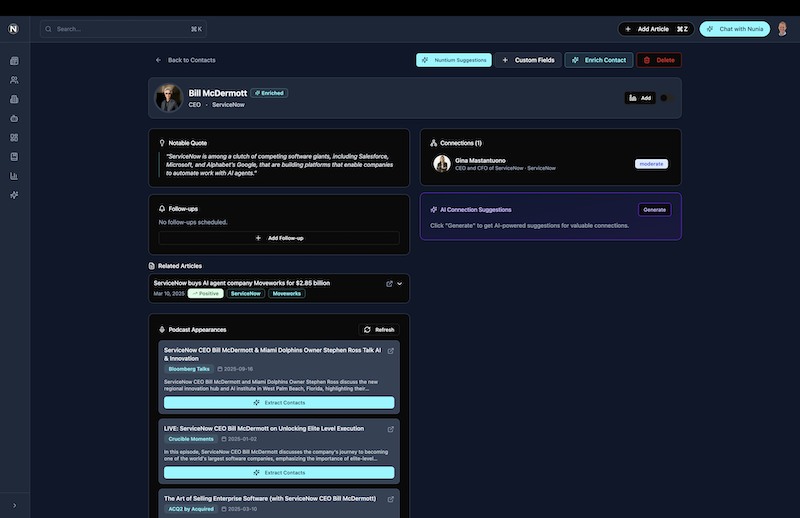Viewport: 800px width, 518px height.
Task: Open Chat with Nunia
Action: (x=735, y=29)
